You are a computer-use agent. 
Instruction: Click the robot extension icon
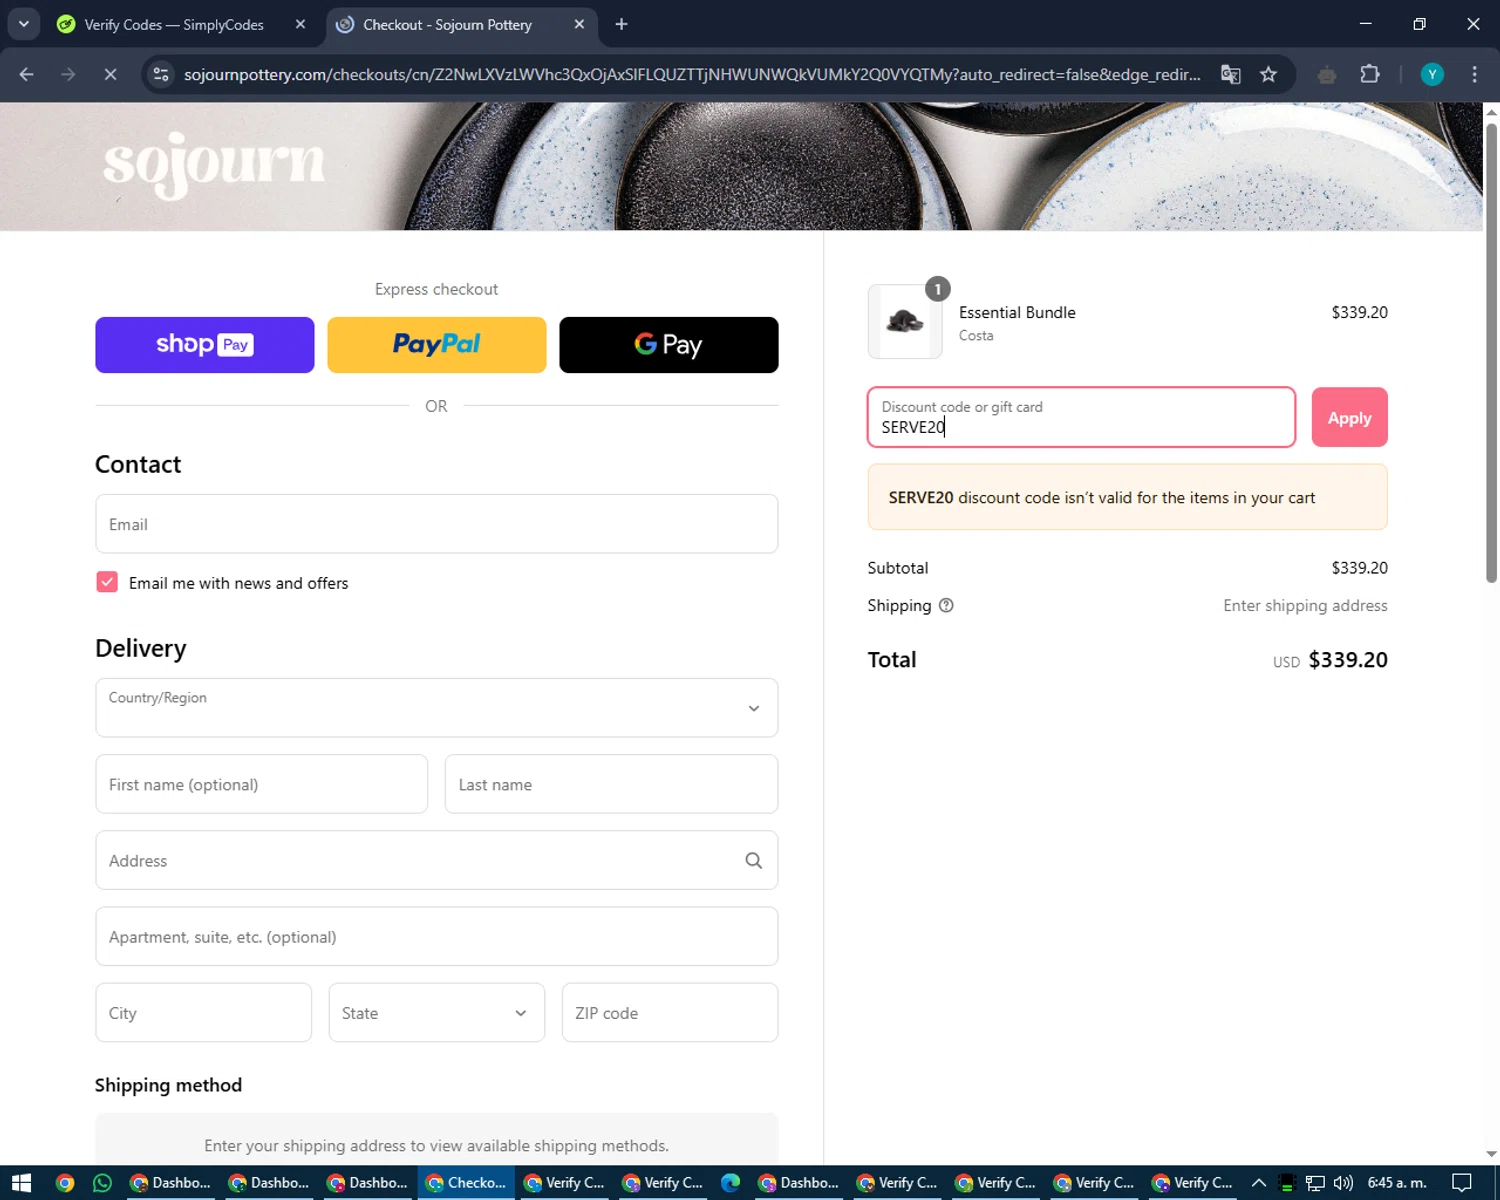point(1327,74)
